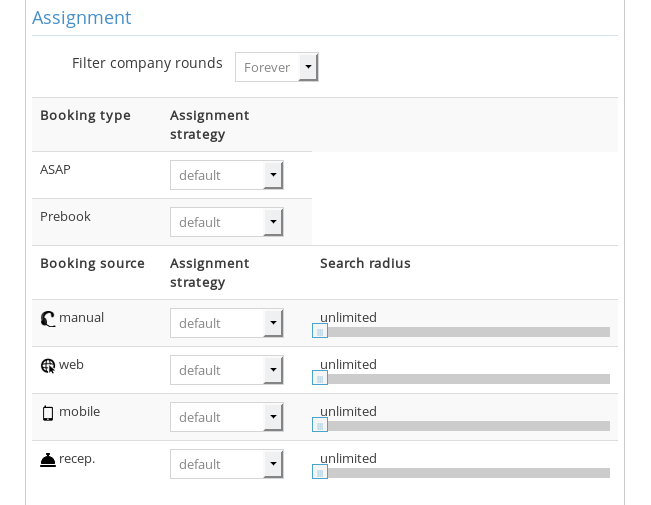Open the Prebook assignment strategy dropdown
The height and width of the screenshot is (505, 651).
point(227,222)
